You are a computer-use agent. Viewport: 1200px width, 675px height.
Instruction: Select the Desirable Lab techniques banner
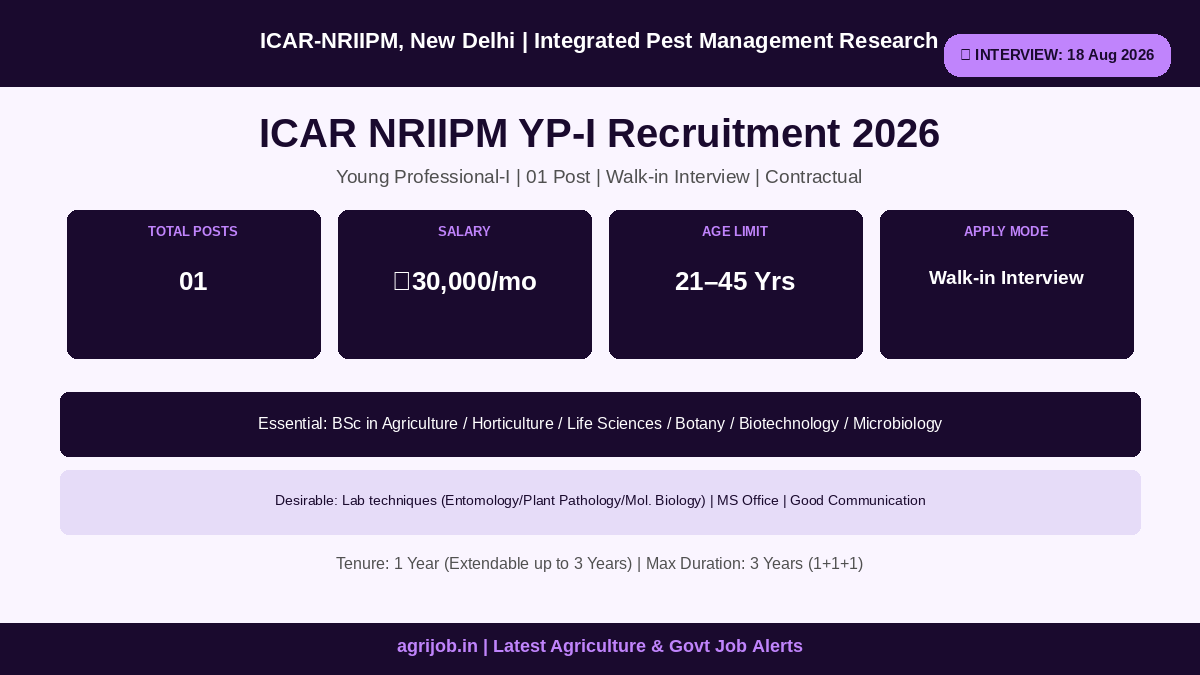pos(600,502)
